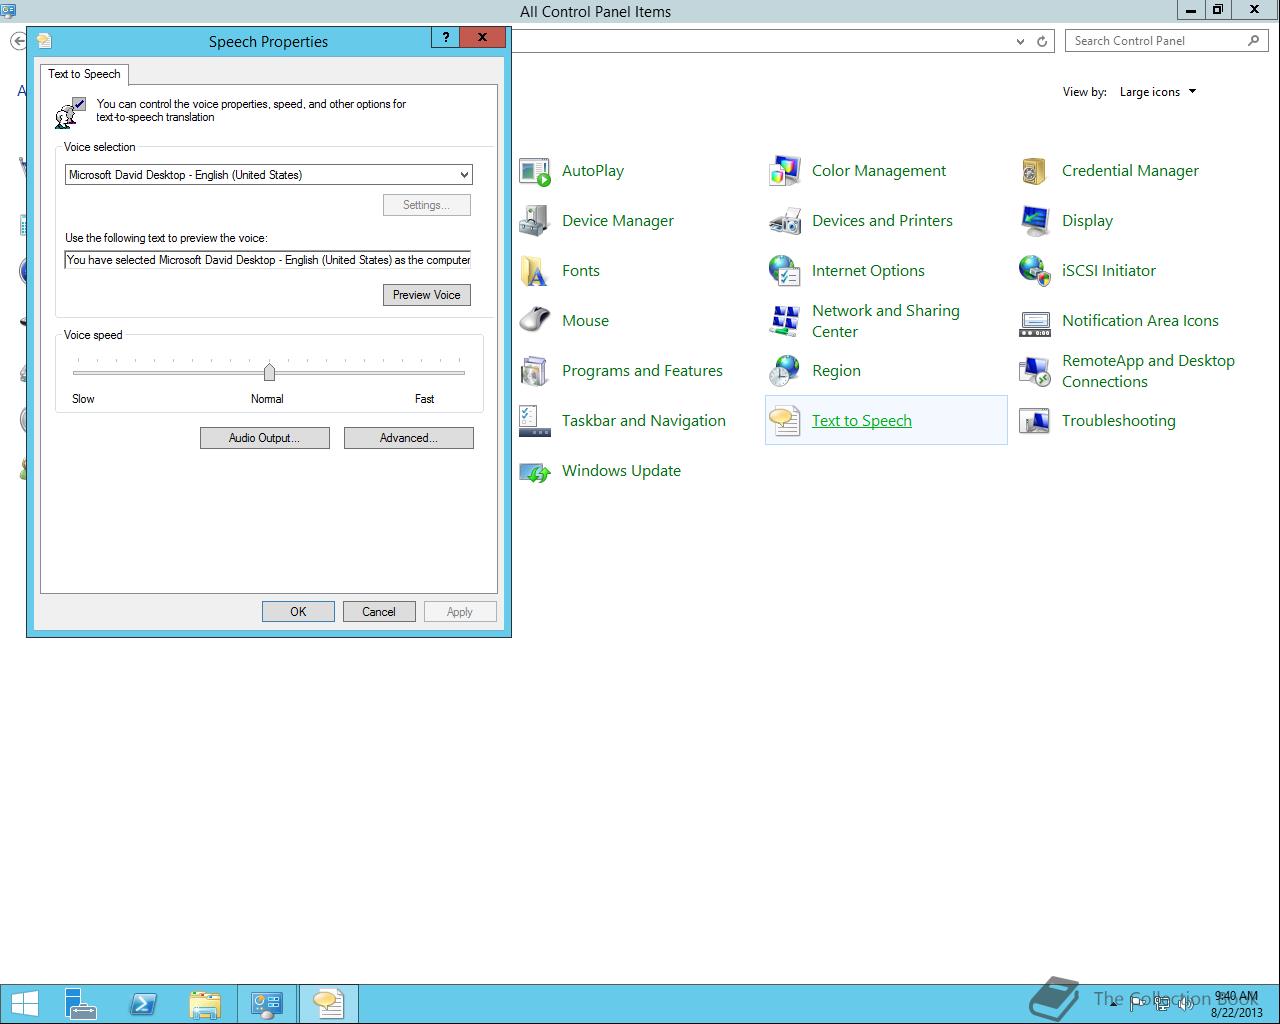Click the Network and Sharing Center link
The width and height of the screenshot is (1280, 1024).
(x=886, y=321)
